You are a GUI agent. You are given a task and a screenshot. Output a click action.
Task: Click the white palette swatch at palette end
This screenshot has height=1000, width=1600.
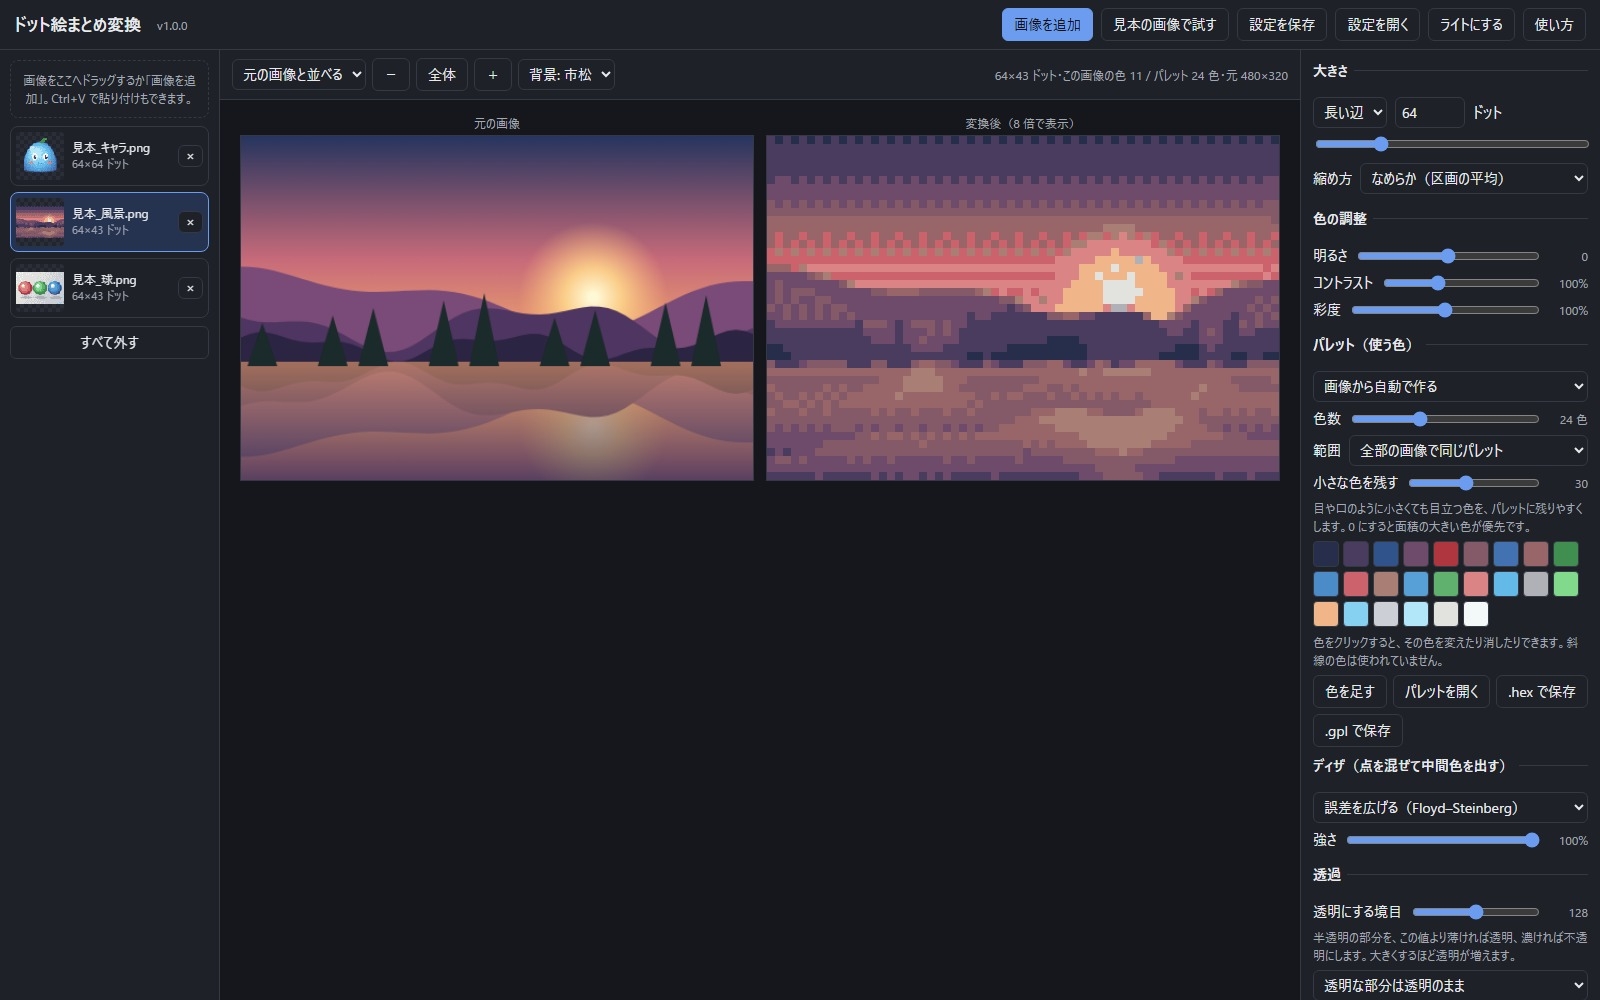pyautogui.click(x=1476, y=614)
